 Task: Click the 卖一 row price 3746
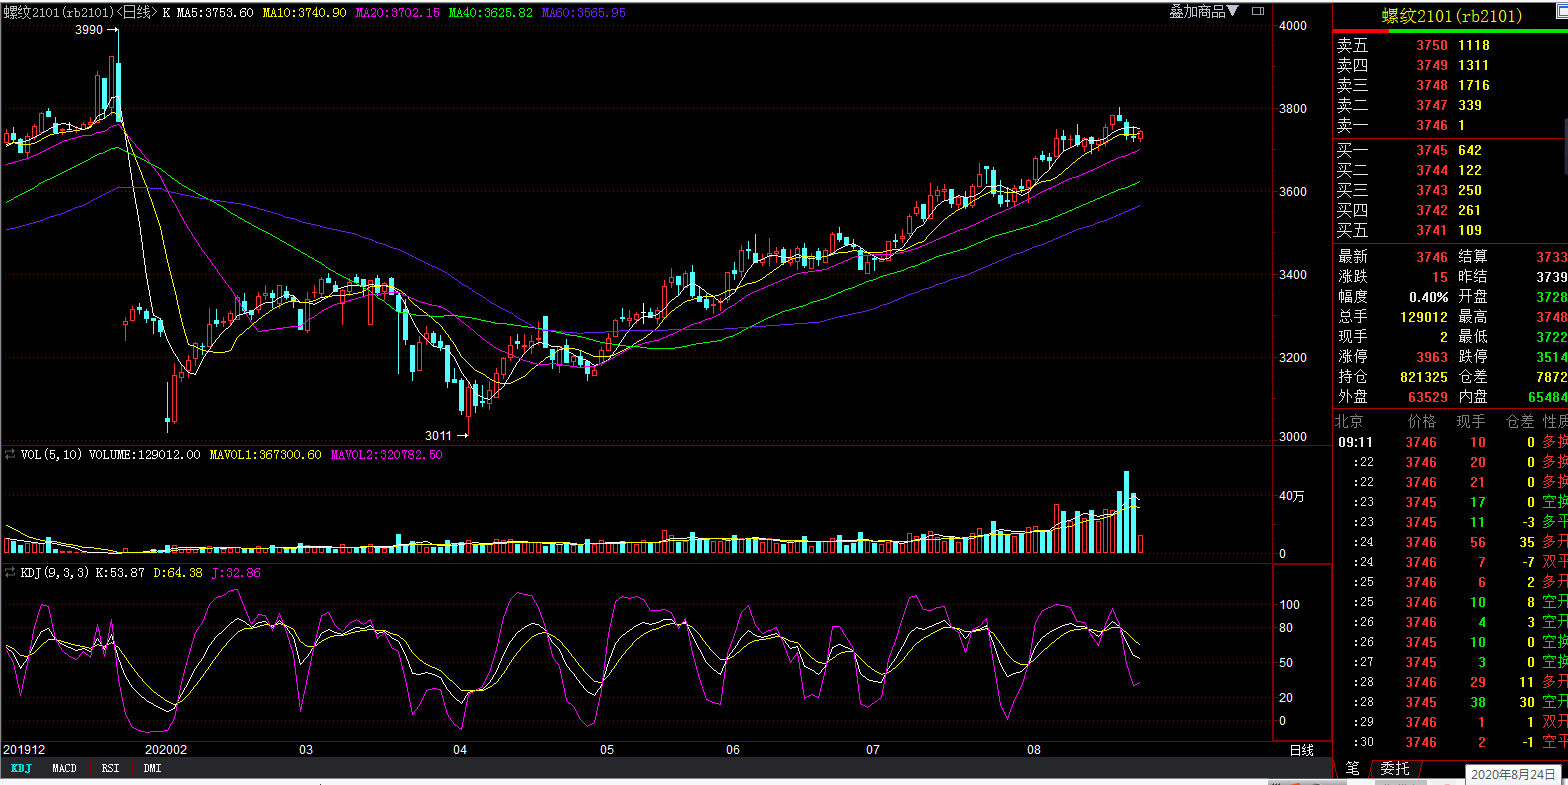(x=1431, y=125)
